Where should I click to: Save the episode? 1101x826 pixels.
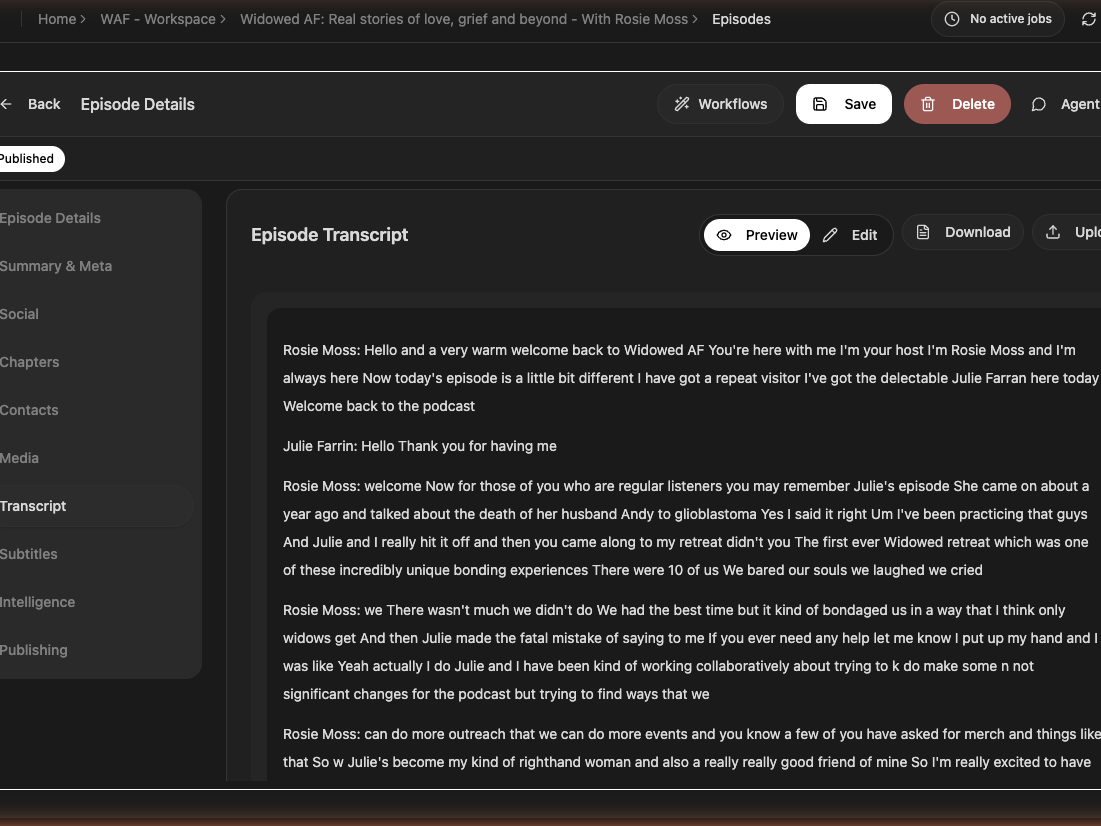tap(843, 104)
